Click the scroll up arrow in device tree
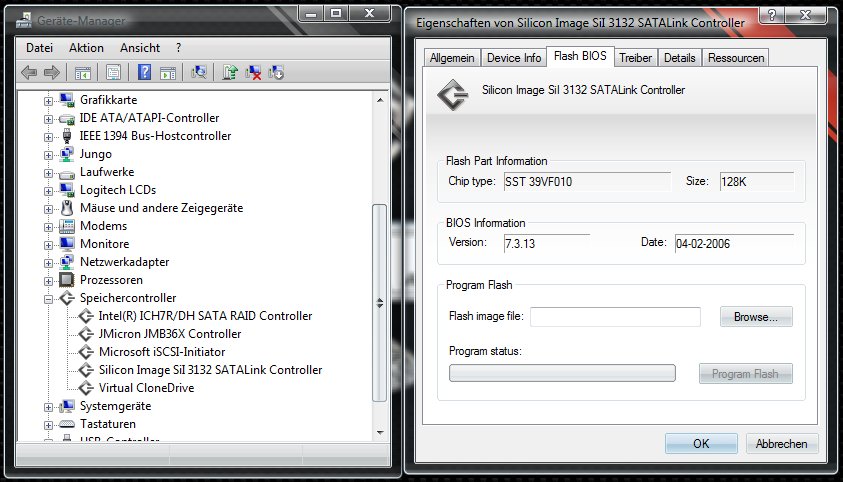Screen dimensions: 843x482 pos(380,100)
